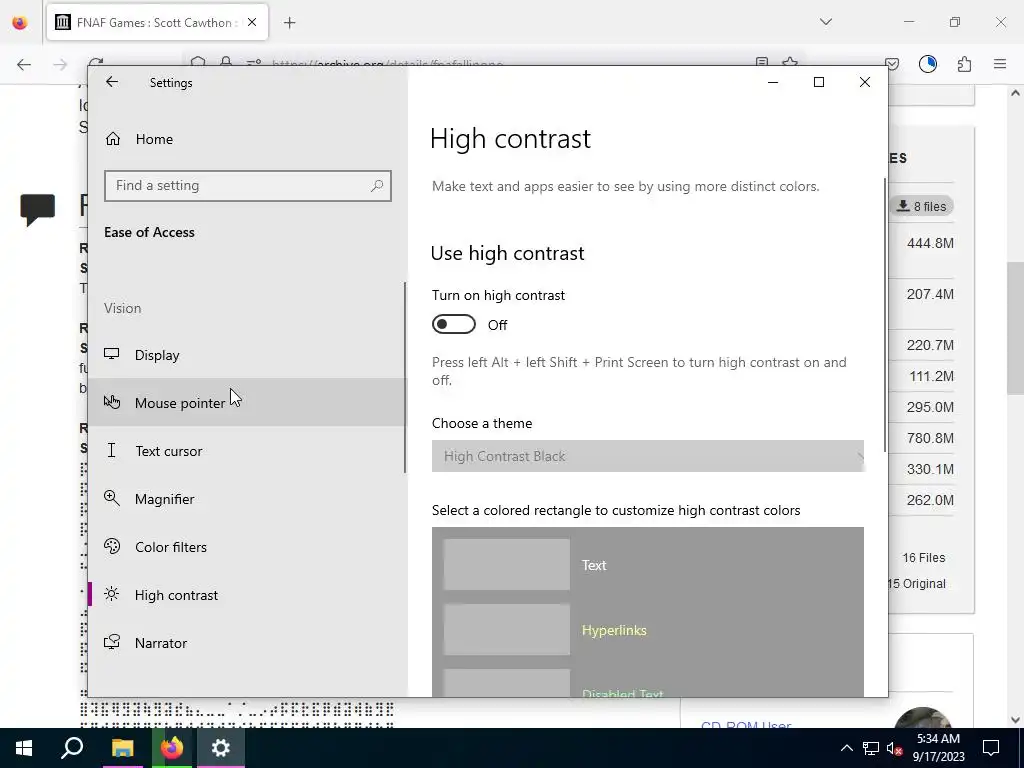Image resolution: width=1024 pixels, height=768 pixels.
Task: Click the High contrast sun icon
Action: (x=112, y=594)
